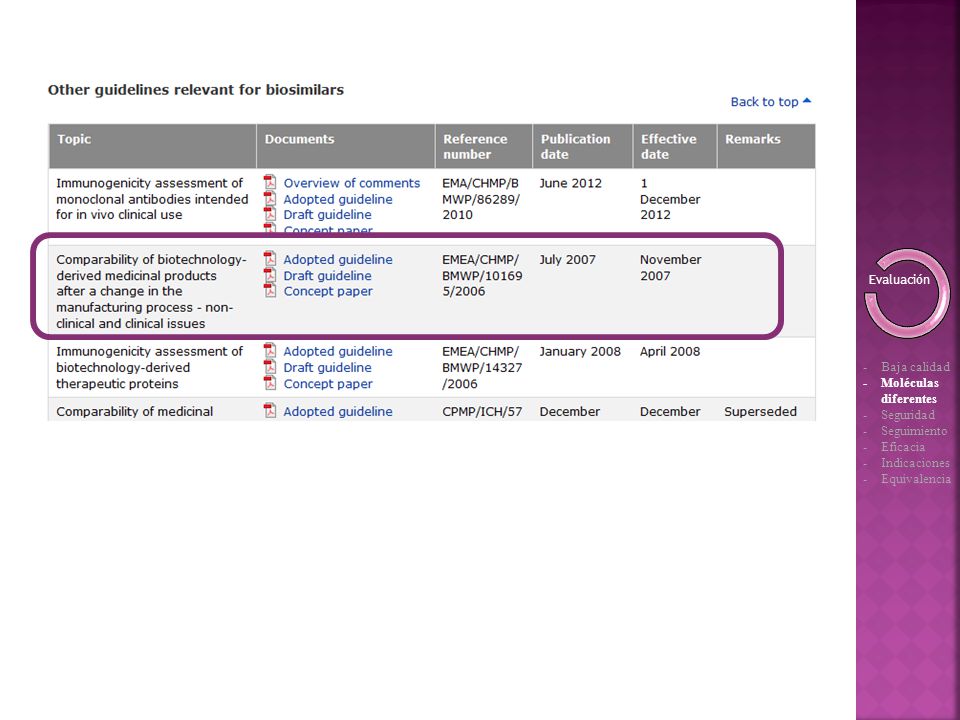Screen dimensions: 960x720
Task: Select Moléculas diferentes in the side outline
Action: pos(910,391)
